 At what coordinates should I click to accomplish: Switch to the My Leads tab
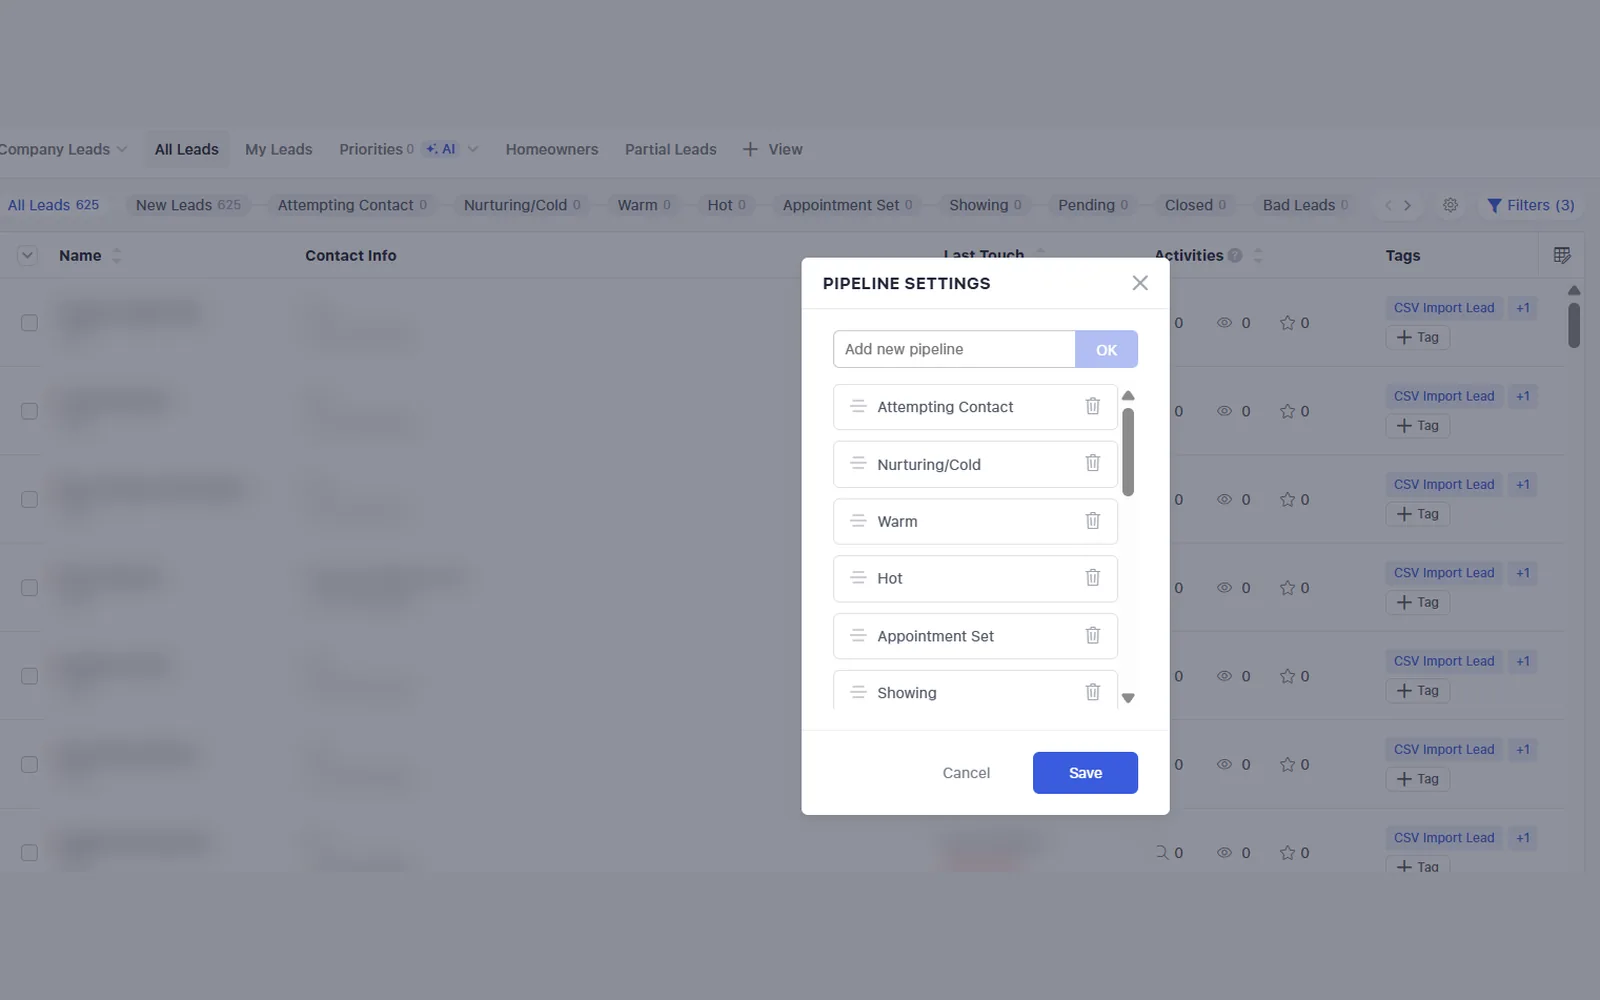click(x=278, y=149)
